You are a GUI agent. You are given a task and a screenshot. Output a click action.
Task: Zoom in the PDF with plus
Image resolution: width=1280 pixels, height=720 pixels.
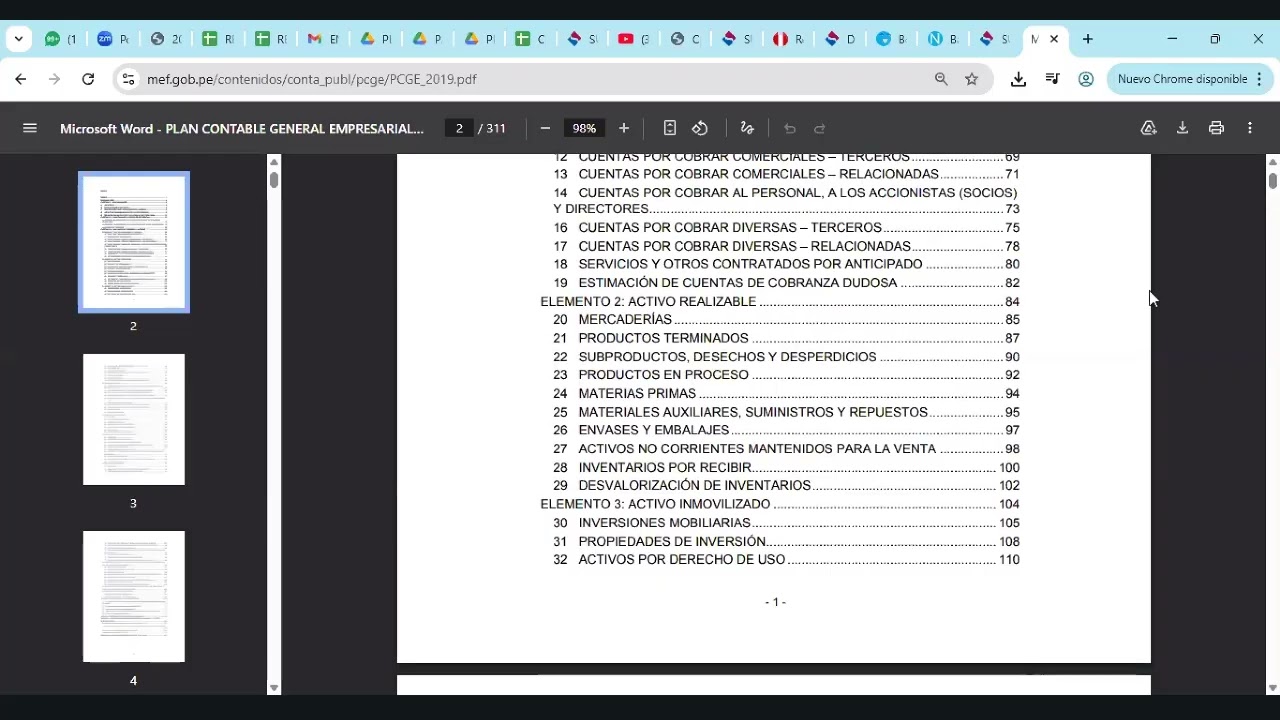pyautogui.click(x=624, y=128)
